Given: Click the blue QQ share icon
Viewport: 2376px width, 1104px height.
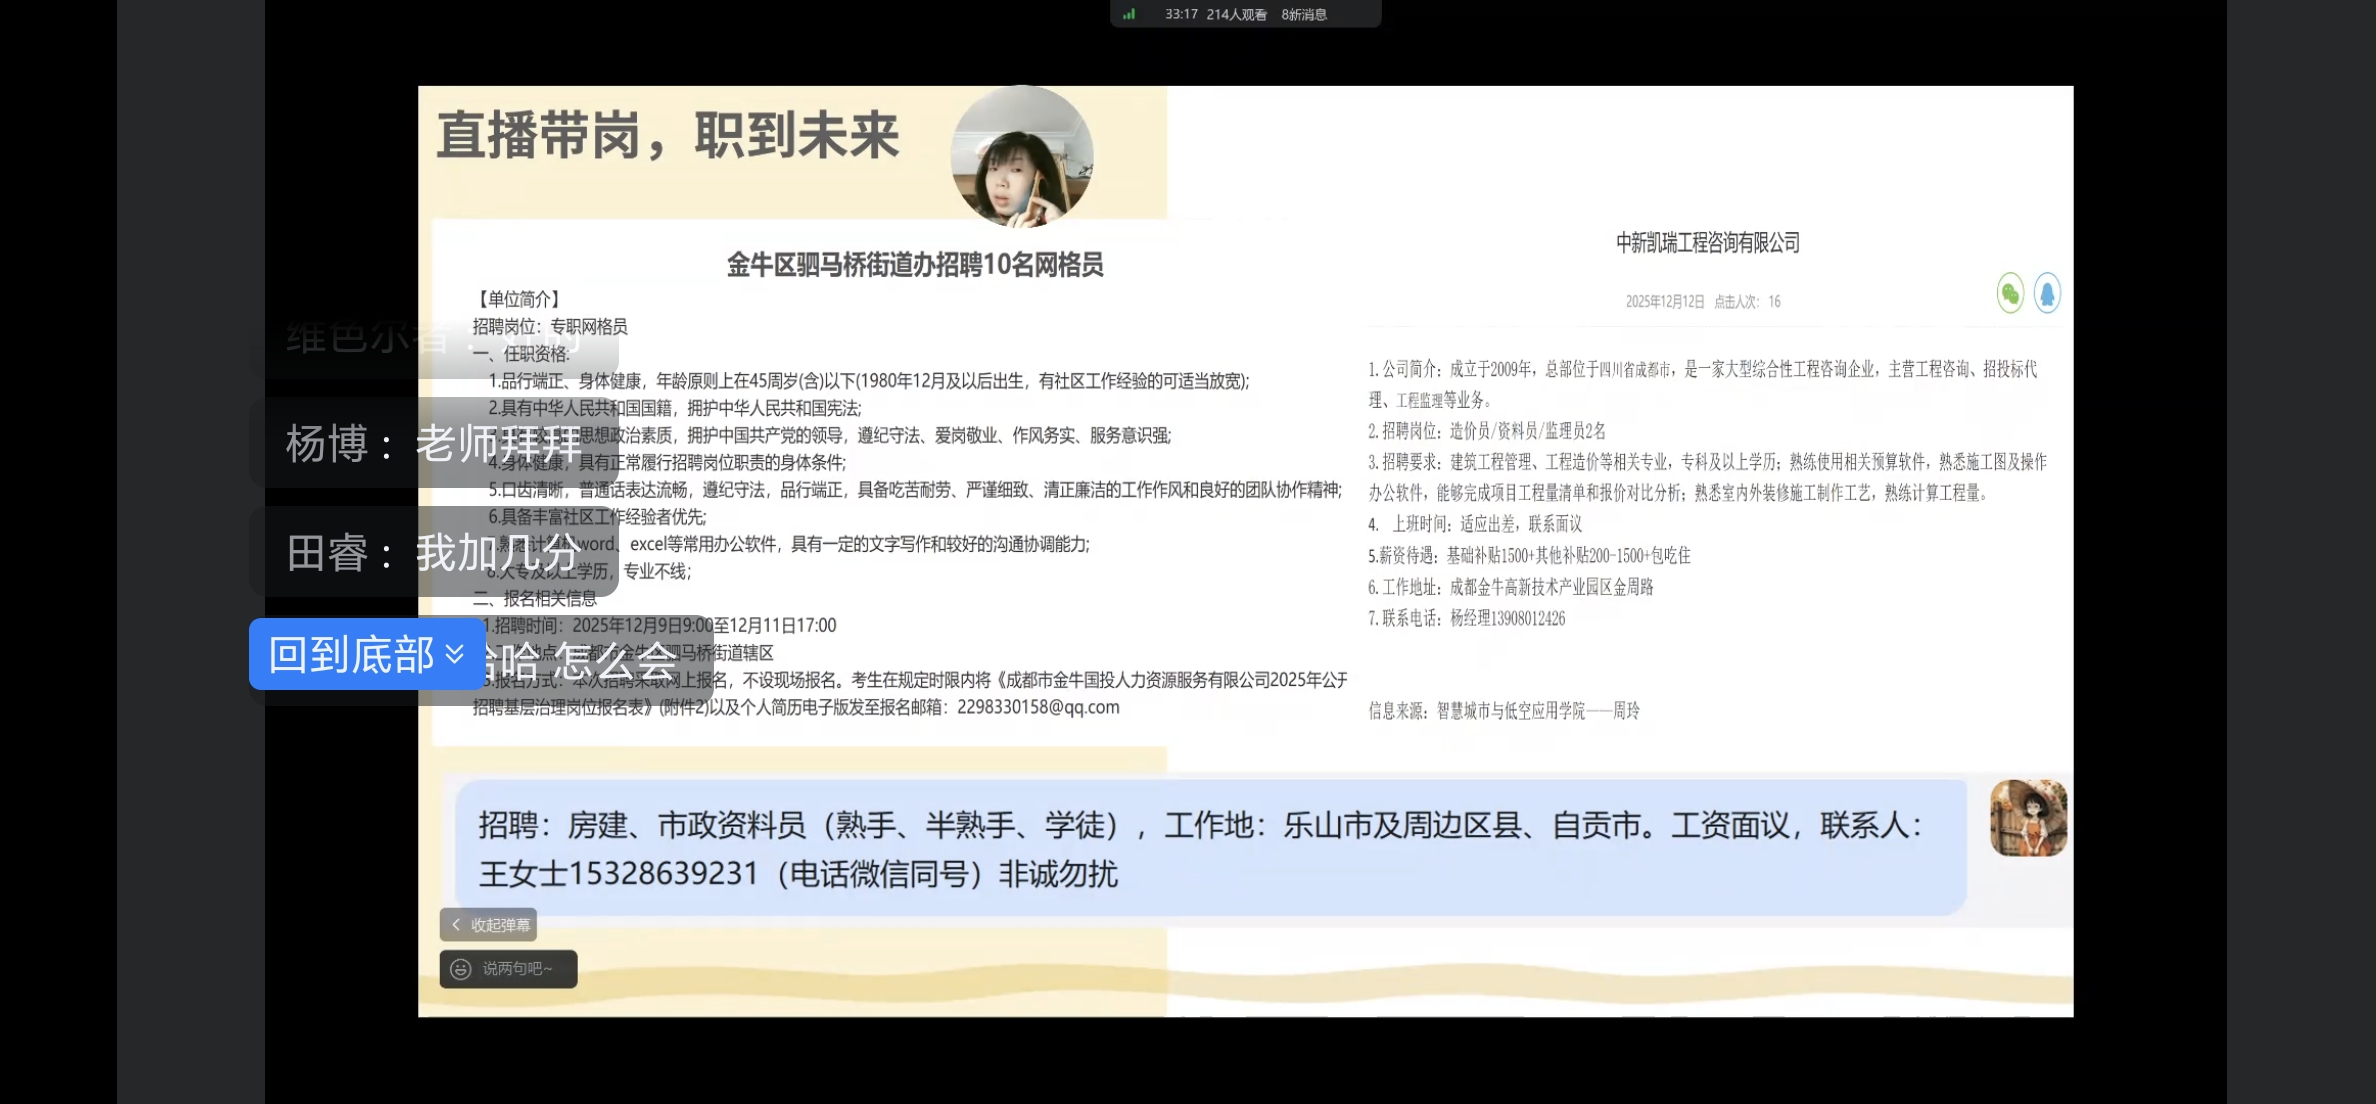Looking at the screenshot, I should [x=2047, y=293].
